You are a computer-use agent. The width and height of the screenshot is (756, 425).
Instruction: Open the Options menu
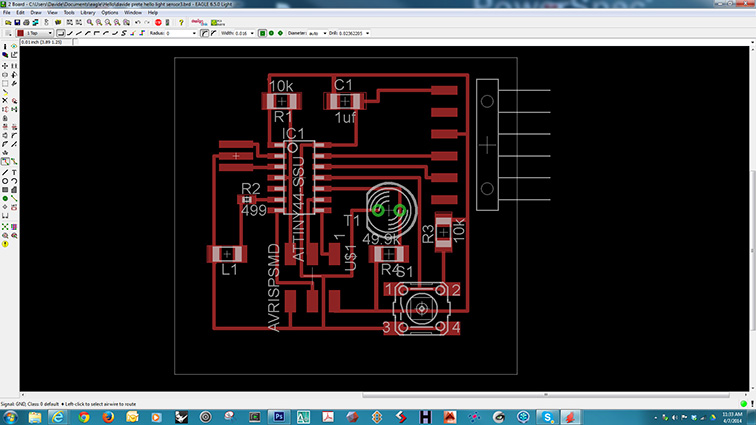[x=109, y=13]
